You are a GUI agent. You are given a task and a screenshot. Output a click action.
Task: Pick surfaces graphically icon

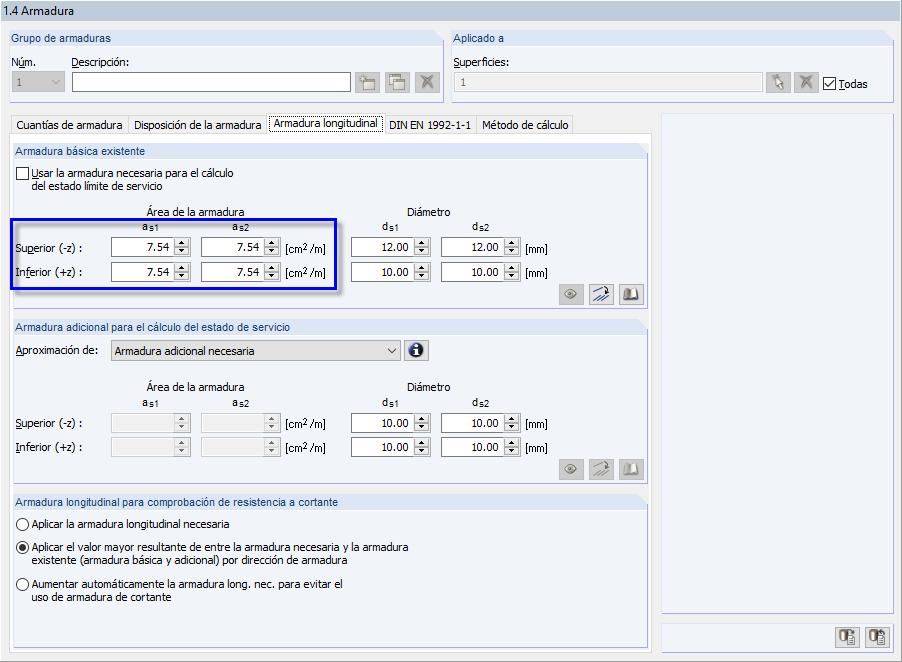pyautogui.click(x=778, y=82)
